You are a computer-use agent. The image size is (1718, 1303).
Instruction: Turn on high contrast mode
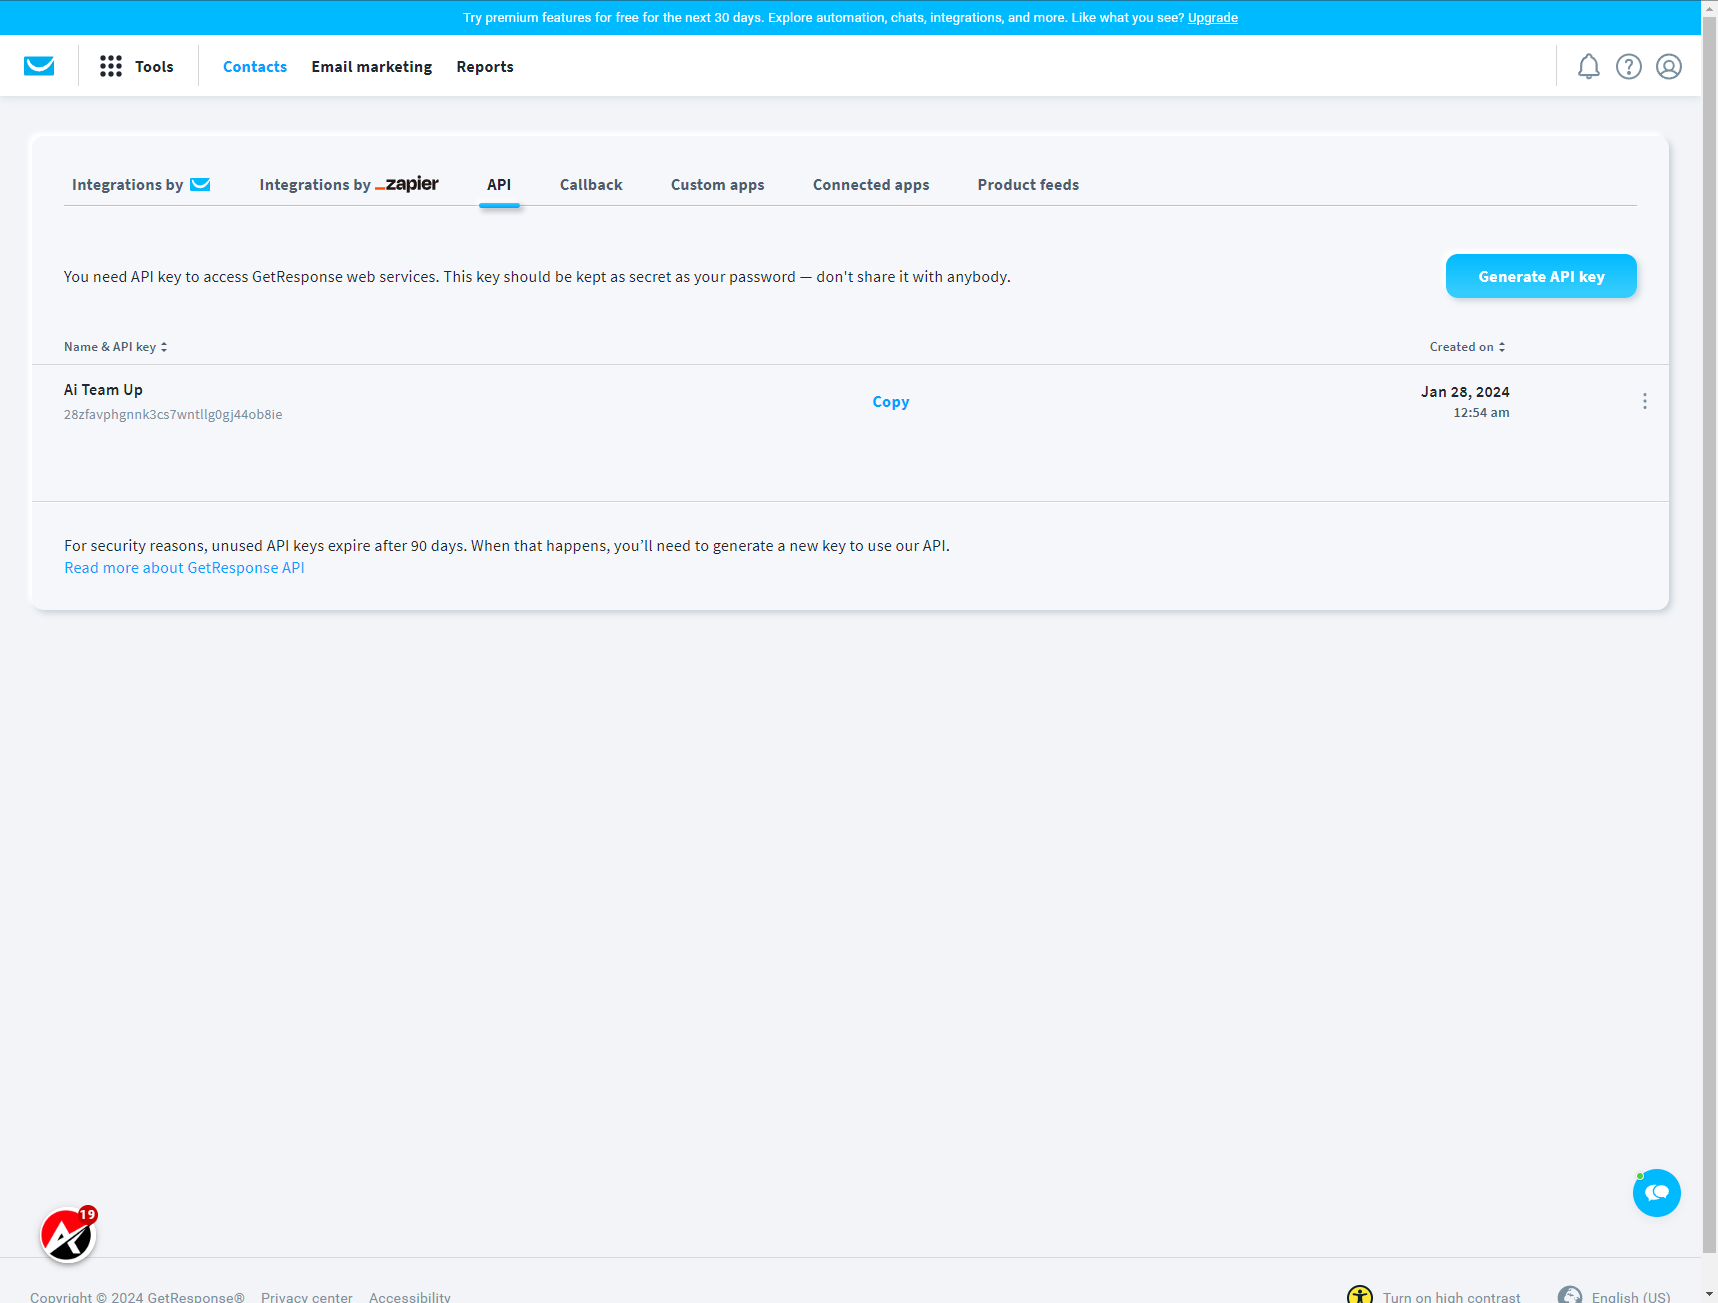[x=1451, y=1297]
